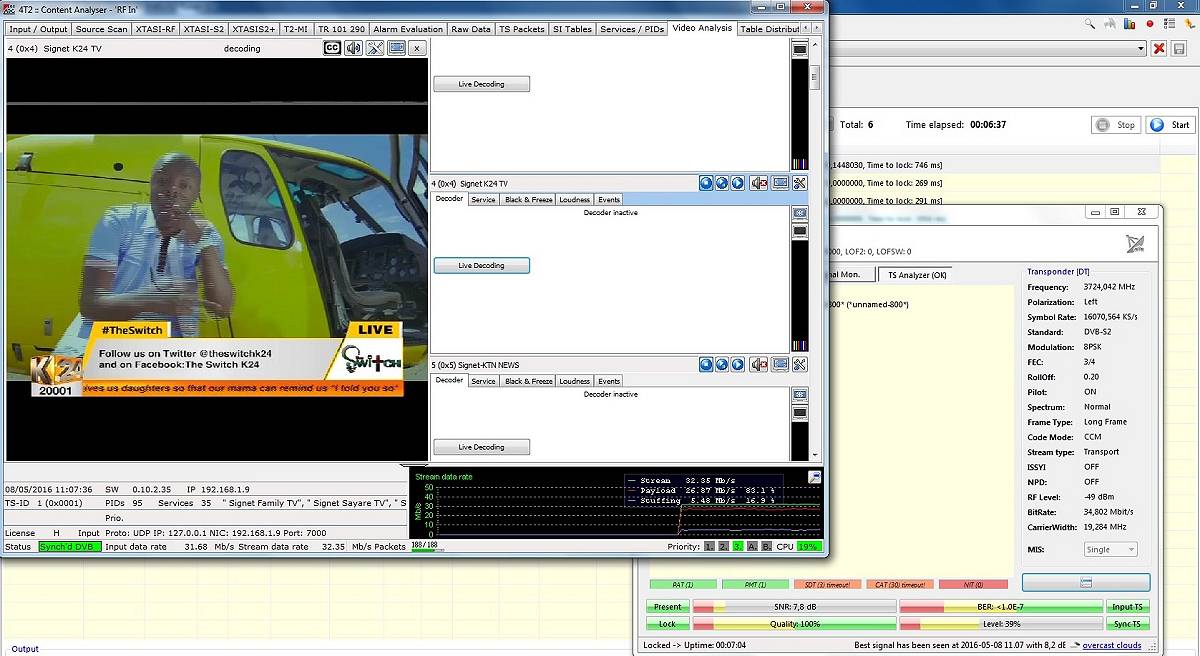Click bar chart icon in background window toolbar
Screen dimensions: 1200x656
click(1127, 22)
